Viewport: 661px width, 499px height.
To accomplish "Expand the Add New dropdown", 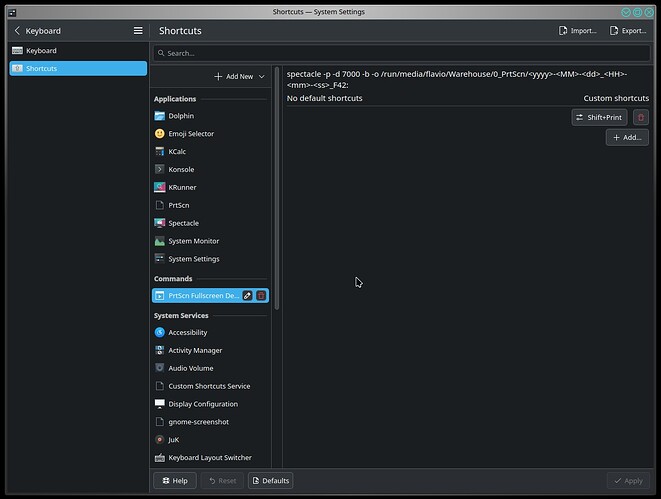I will click(x=239, y=76).
